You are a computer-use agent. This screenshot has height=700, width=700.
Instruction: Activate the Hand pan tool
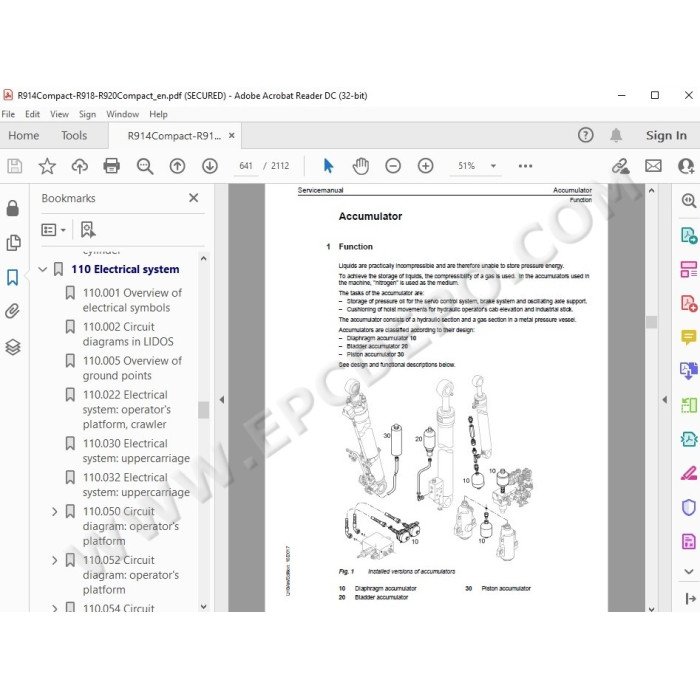361,166
